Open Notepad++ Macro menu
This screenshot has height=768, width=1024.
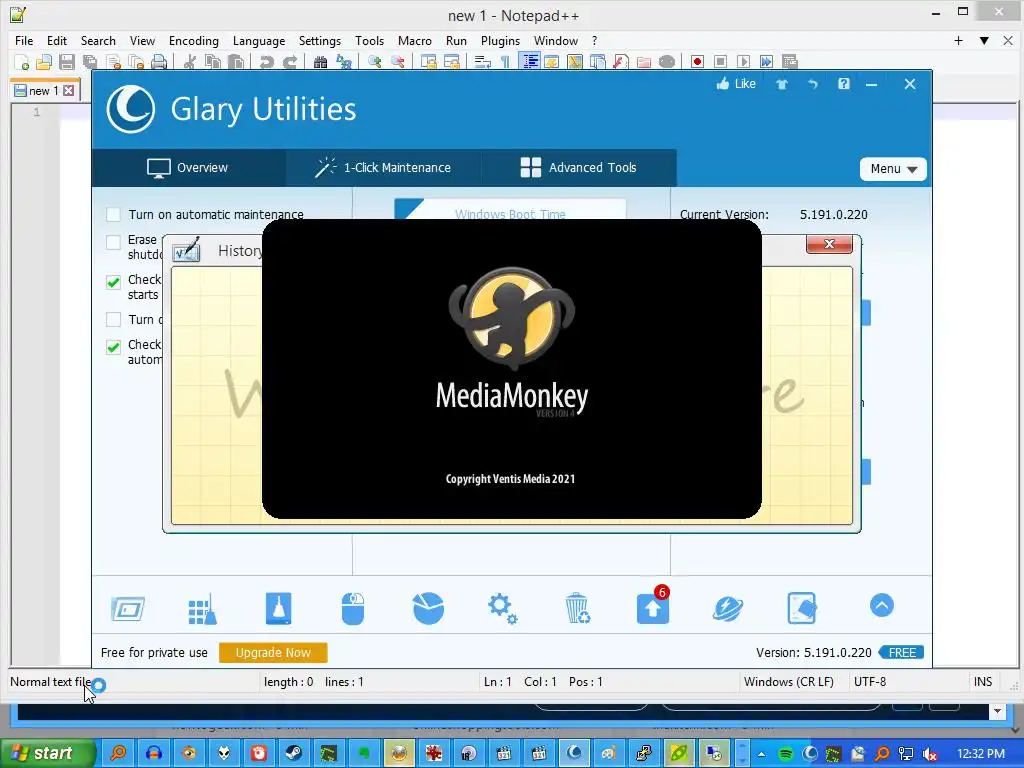[415, 40]
